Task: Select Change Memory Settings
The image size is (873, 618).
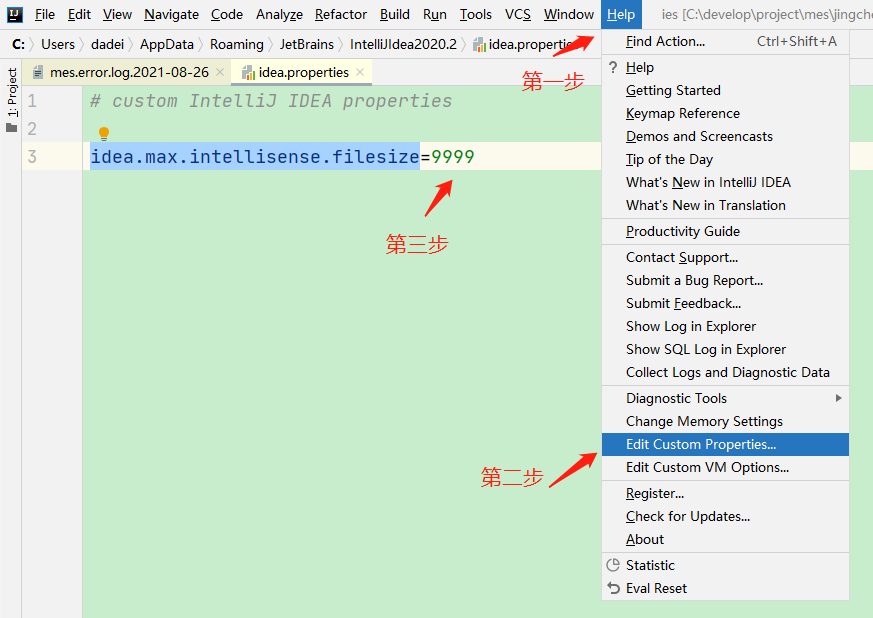Action: pos(725,421)
